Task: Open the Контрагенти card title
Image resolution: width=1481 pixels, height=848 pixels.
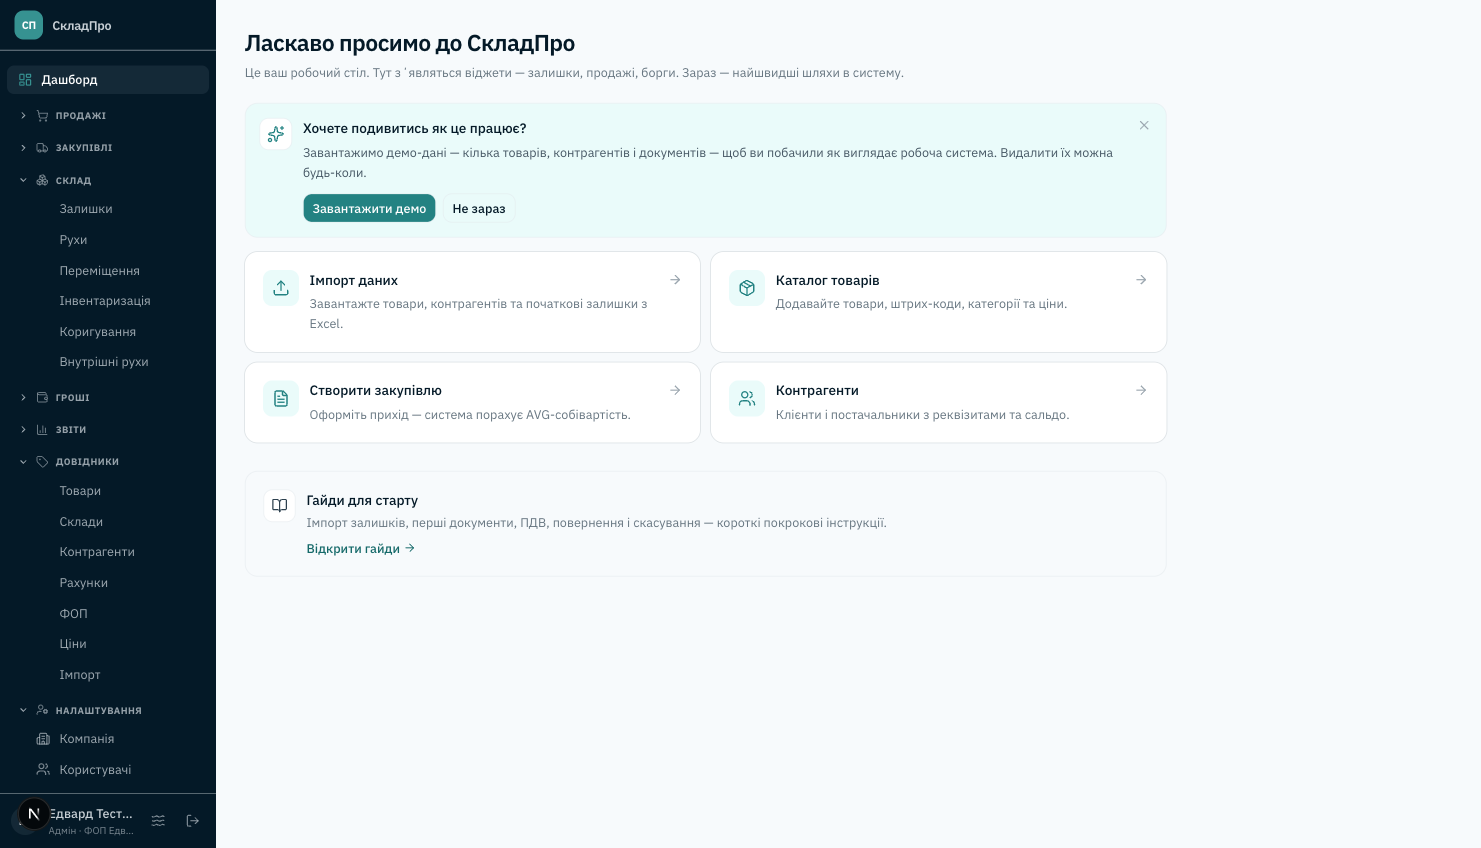Action: [817, 391]
